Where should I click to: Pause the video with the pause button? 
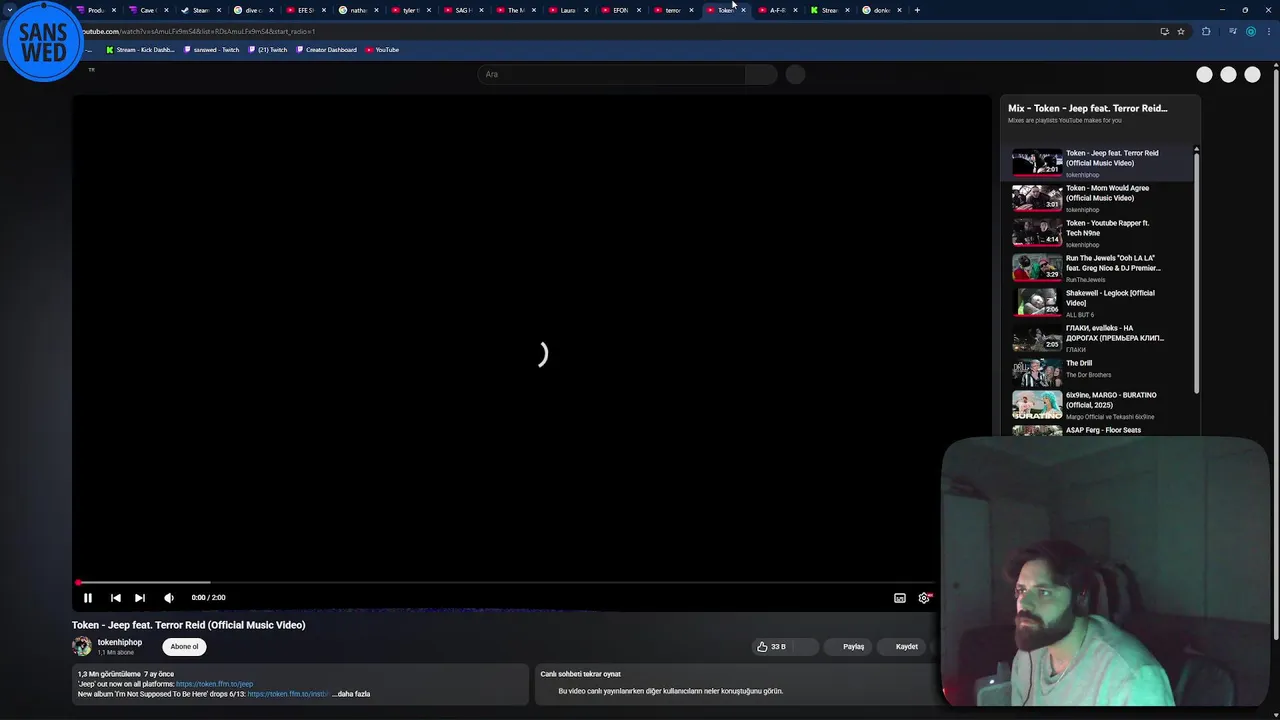[88, 598]
